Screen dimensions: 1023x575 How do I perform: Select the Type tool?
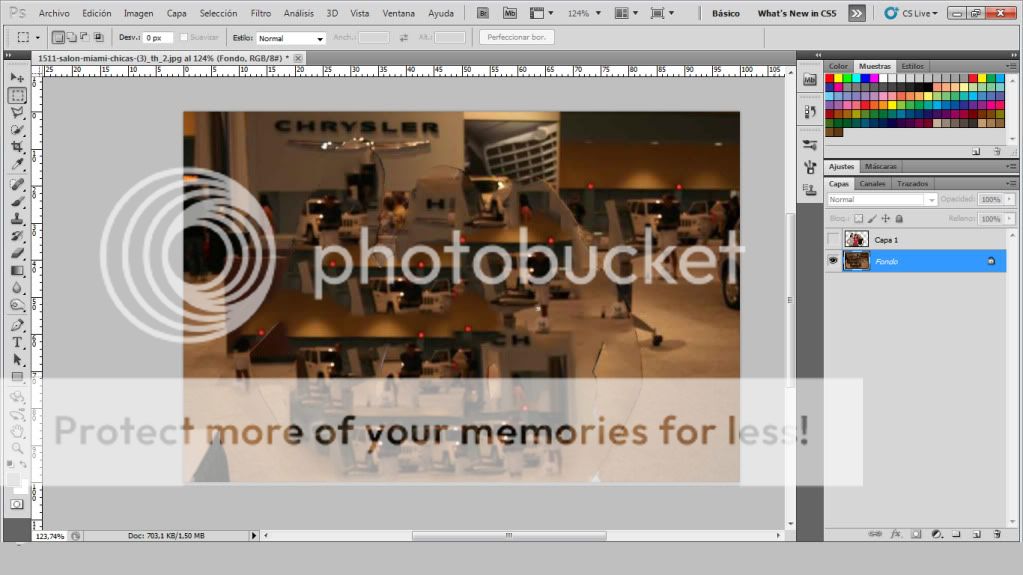point(17,342)
